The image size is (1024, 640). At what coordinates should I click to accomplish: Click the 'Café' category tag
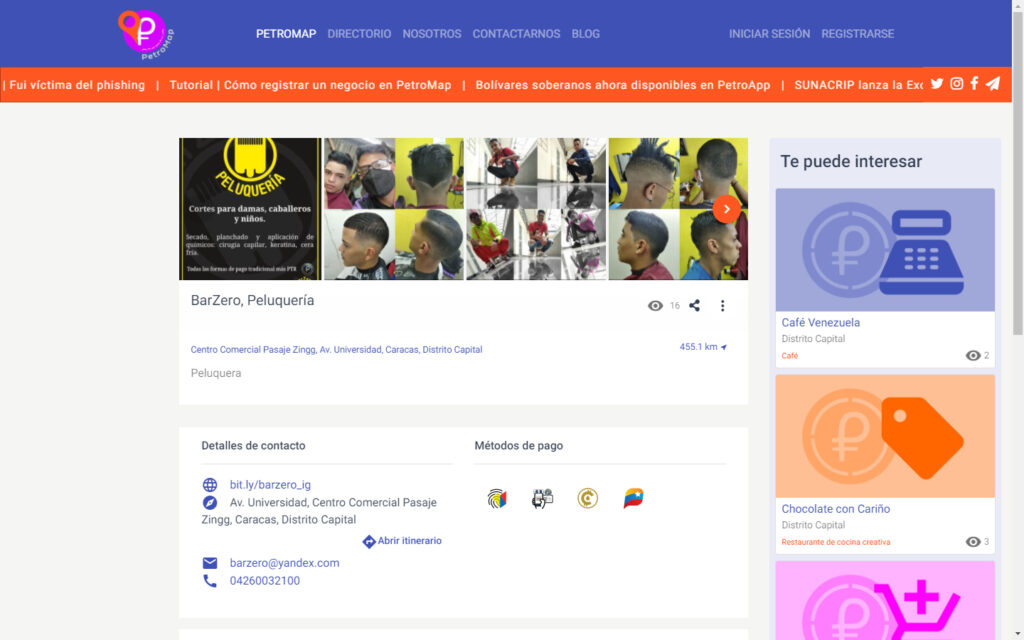[x=790, y=356]
